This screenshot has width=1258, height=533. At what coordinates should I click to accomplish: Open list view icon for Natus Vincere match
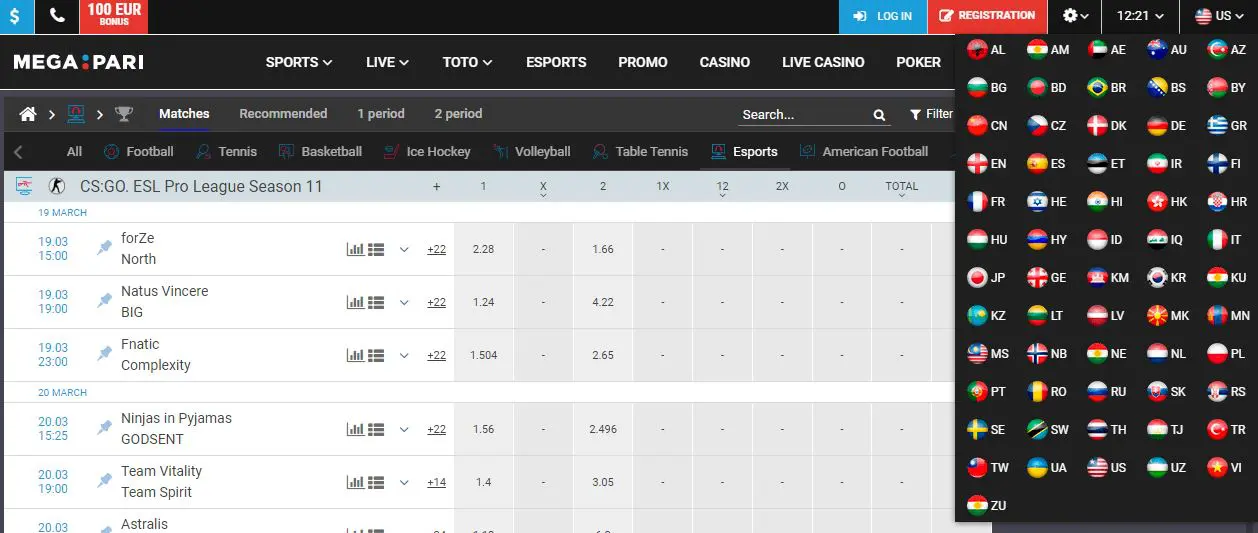pyautogui.click(x=376, y=302)
